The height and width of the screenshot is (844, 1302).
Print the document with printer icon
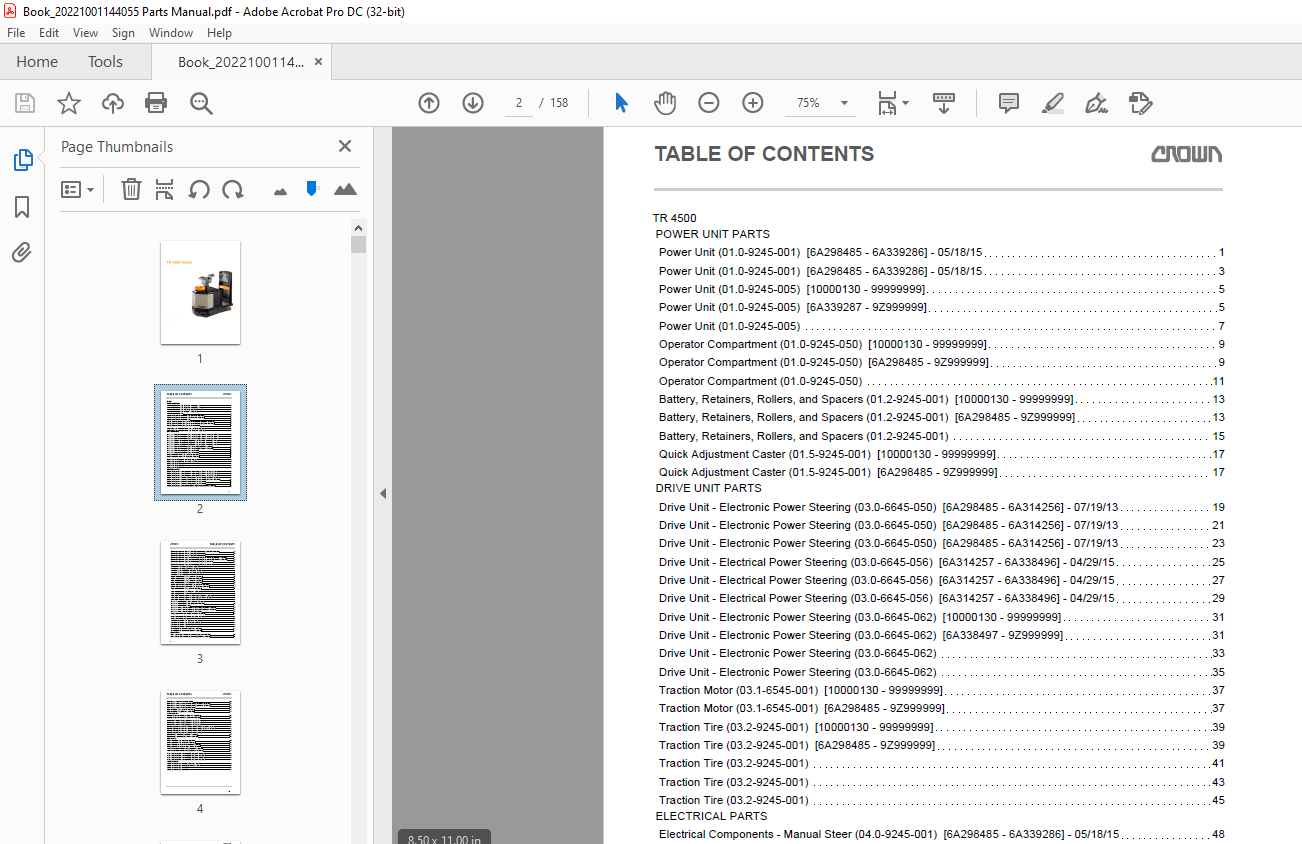[x=156, y=103]
